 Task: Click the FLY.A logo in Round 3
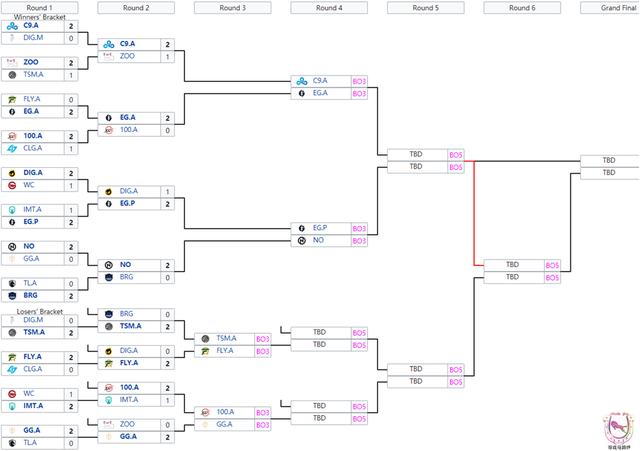(x=205, y=351)
